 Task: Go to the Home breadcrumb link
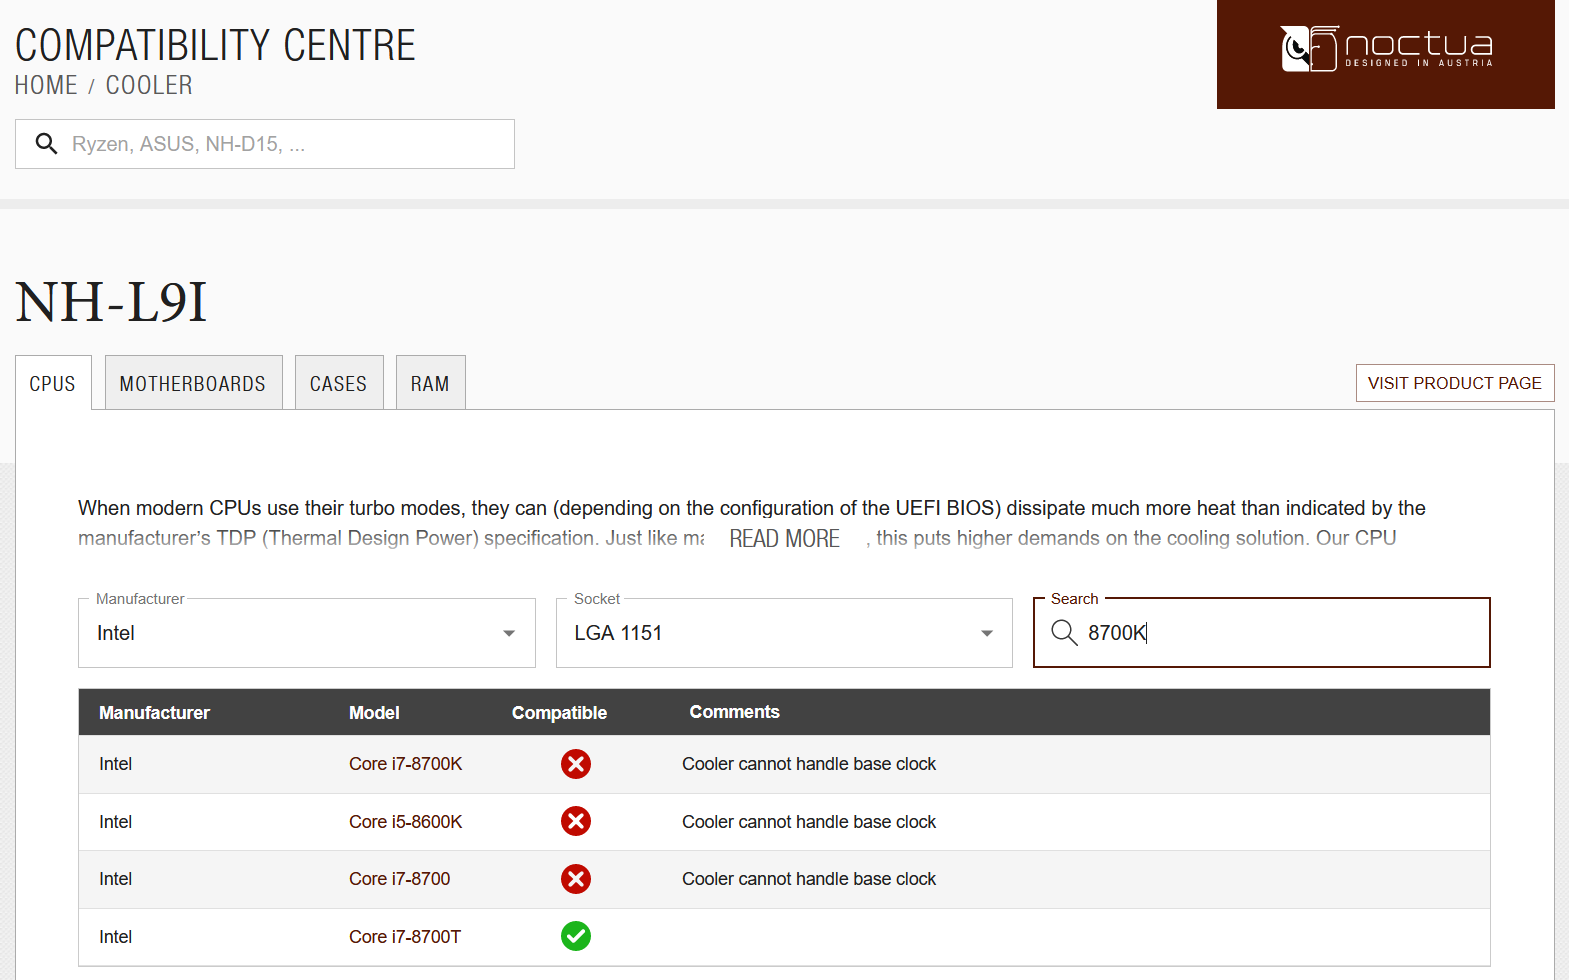(46, 86)
